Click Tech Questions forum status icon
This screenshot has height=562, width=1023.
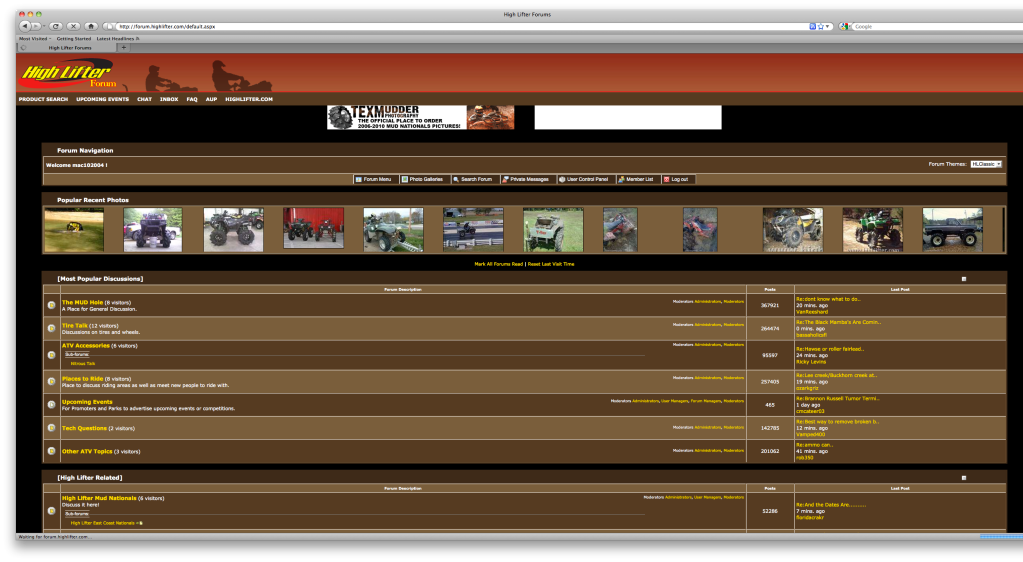click(52, 428)
